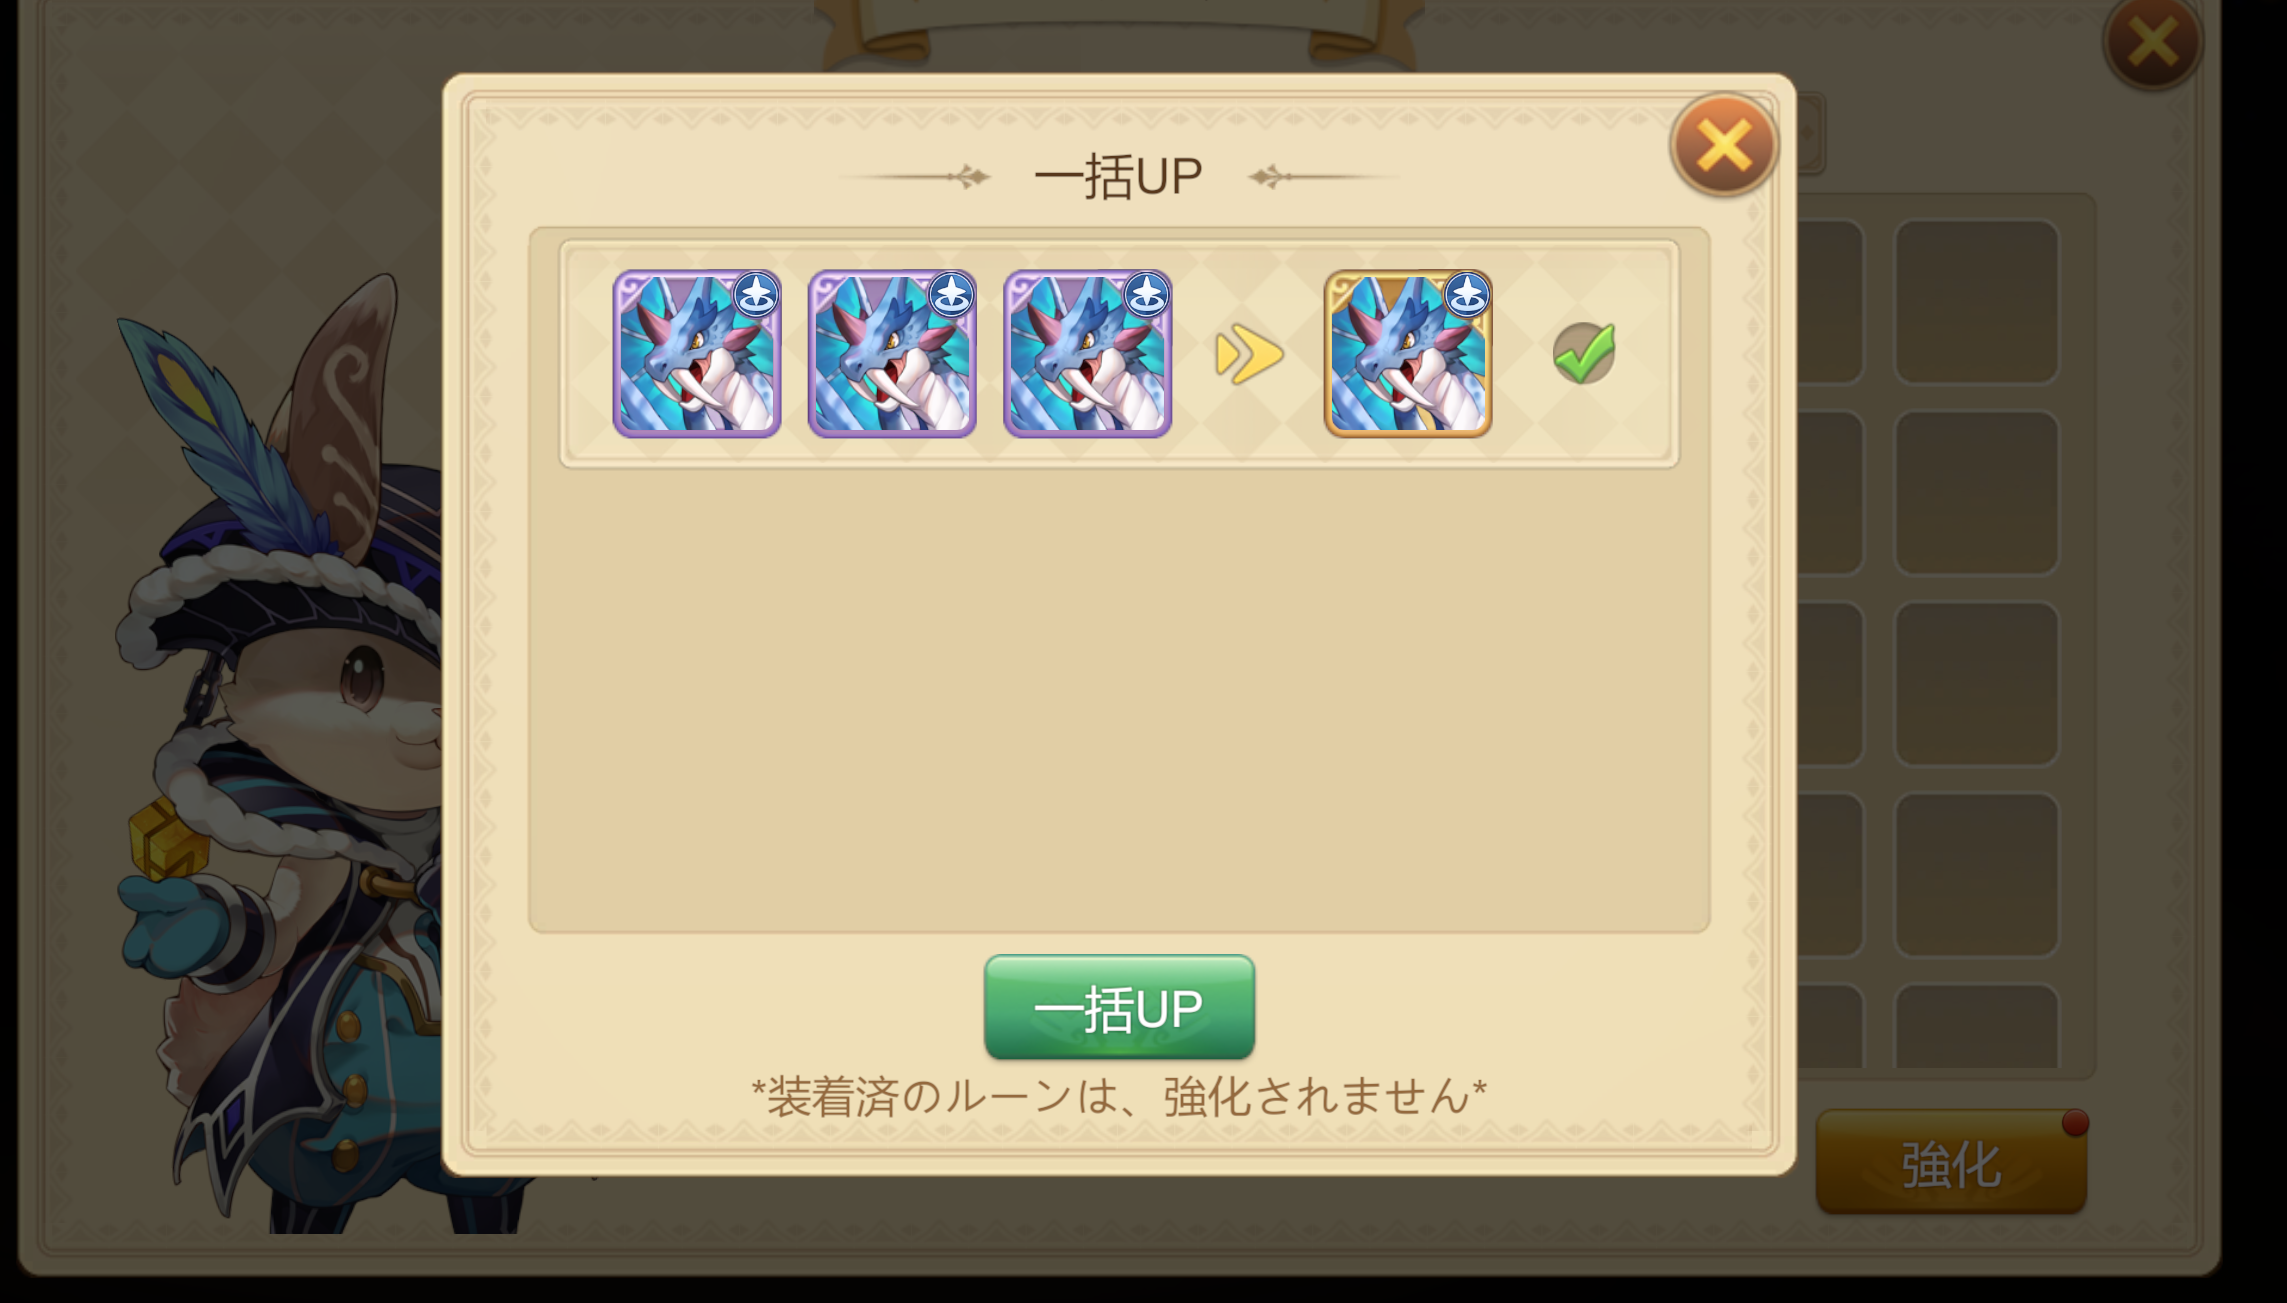Screen dimensions: 2287x1303
Task: Click the red notification dot on 強化
Action: pos(2075,1123)
